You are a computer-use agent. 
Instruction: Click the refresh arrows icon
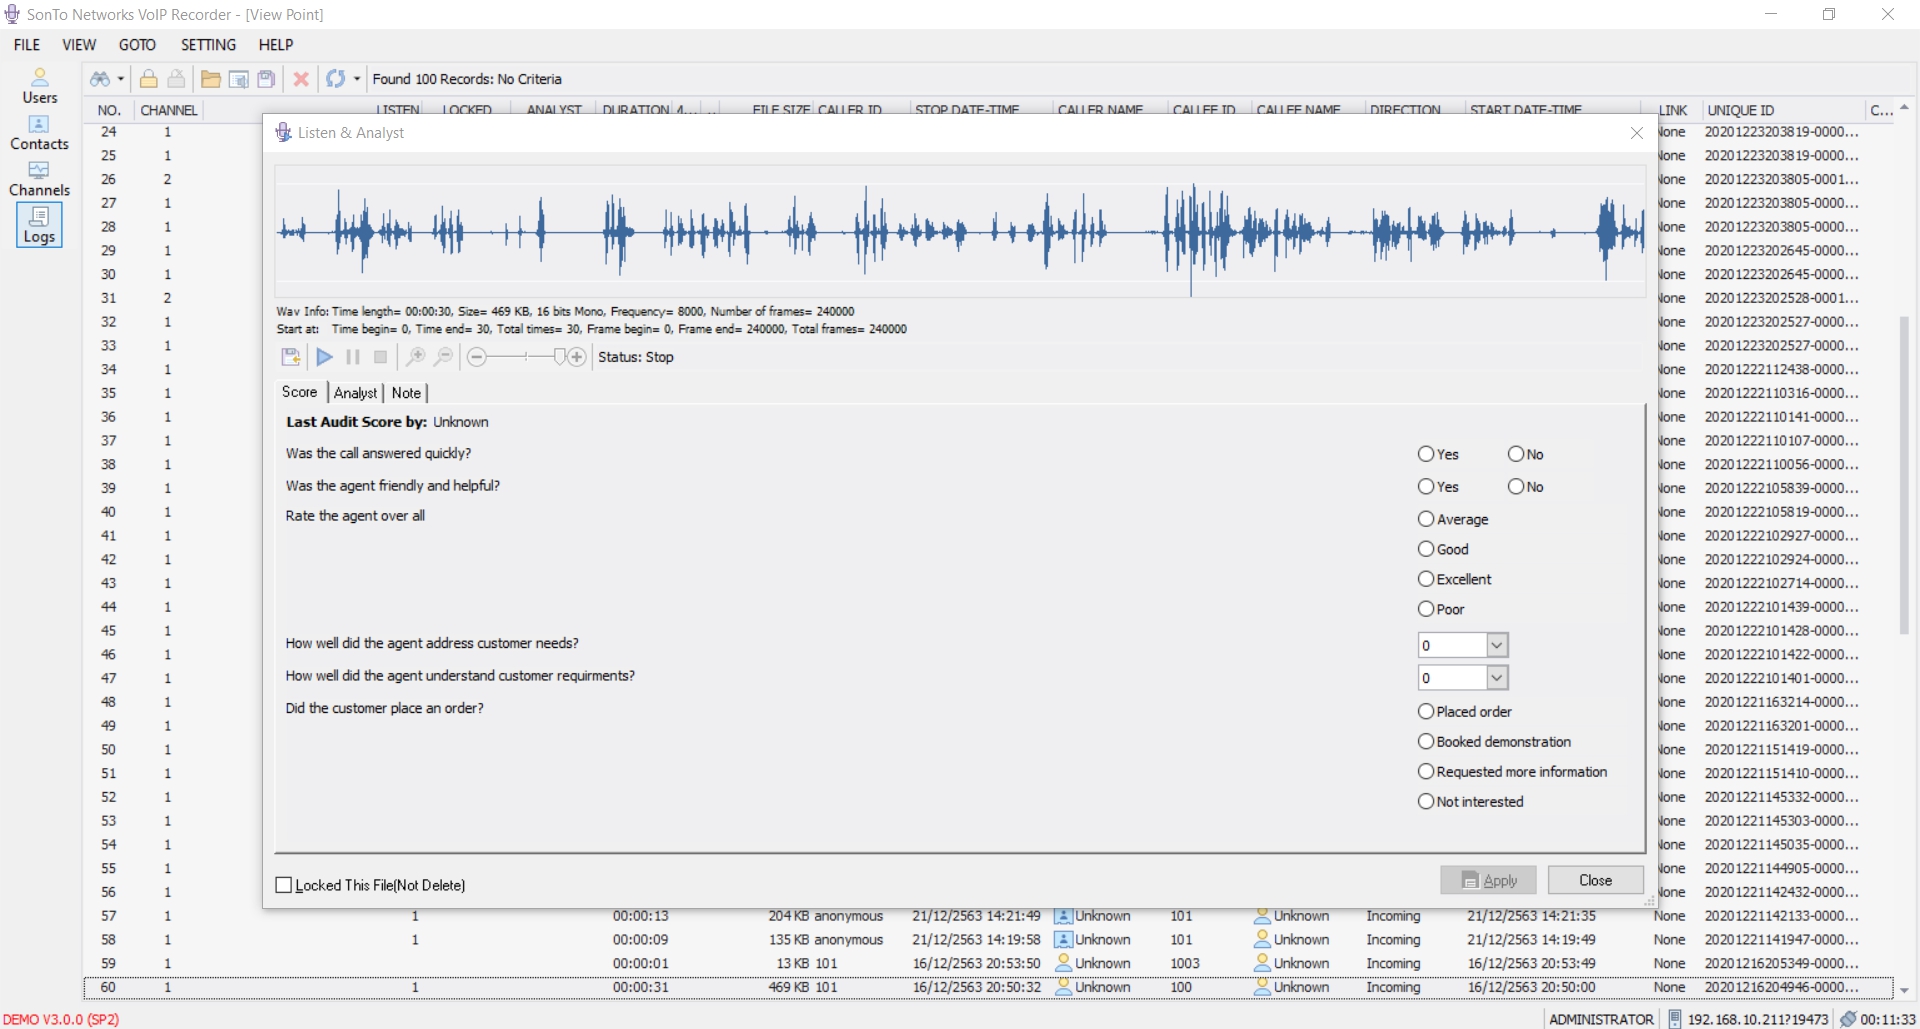pos(336,79)
